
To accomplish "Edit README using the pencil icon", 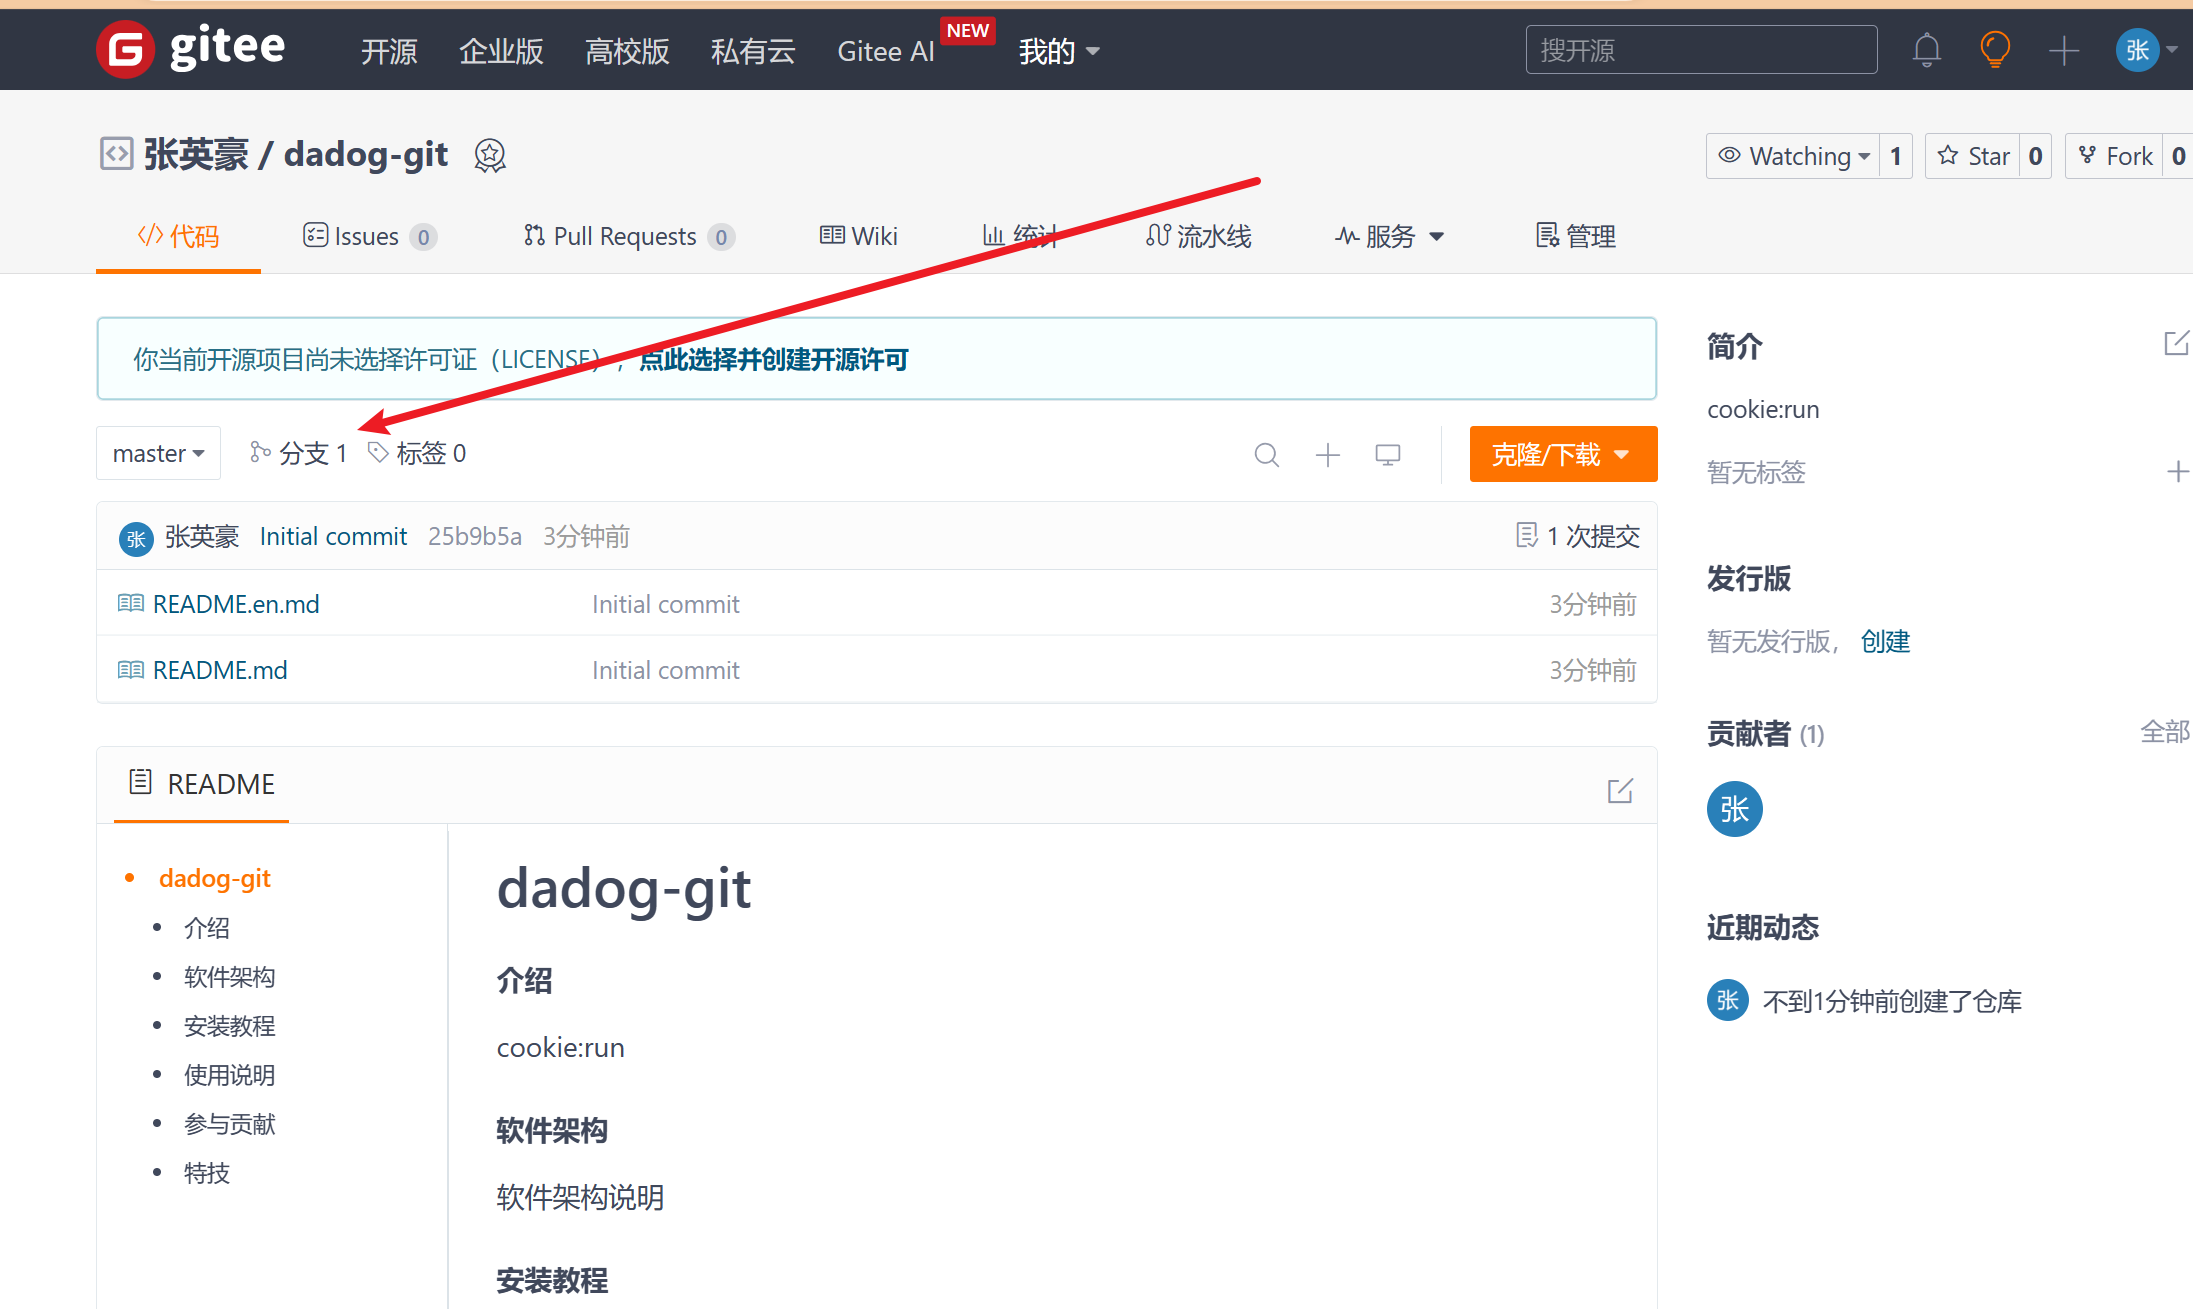I will coord(1619,791).
